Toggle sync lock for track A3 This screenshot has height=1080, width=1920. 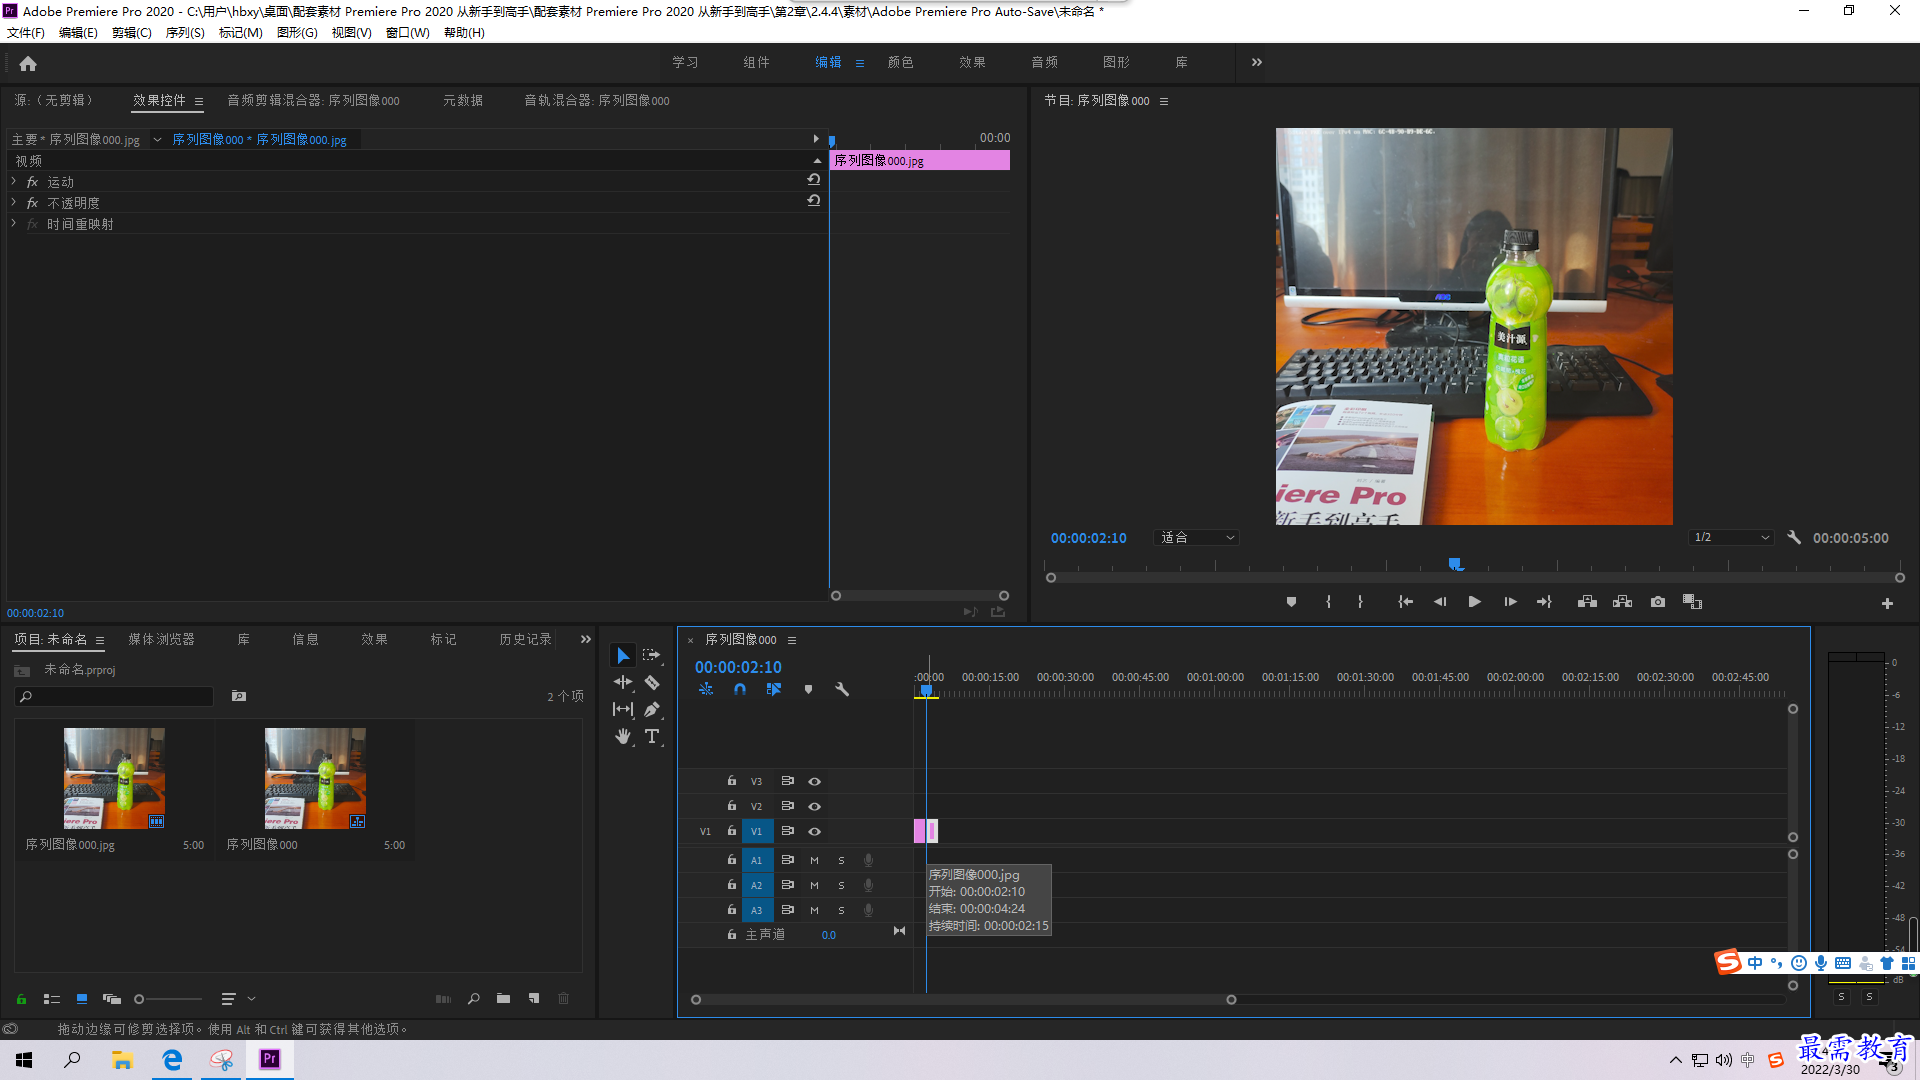pos(788,910)
